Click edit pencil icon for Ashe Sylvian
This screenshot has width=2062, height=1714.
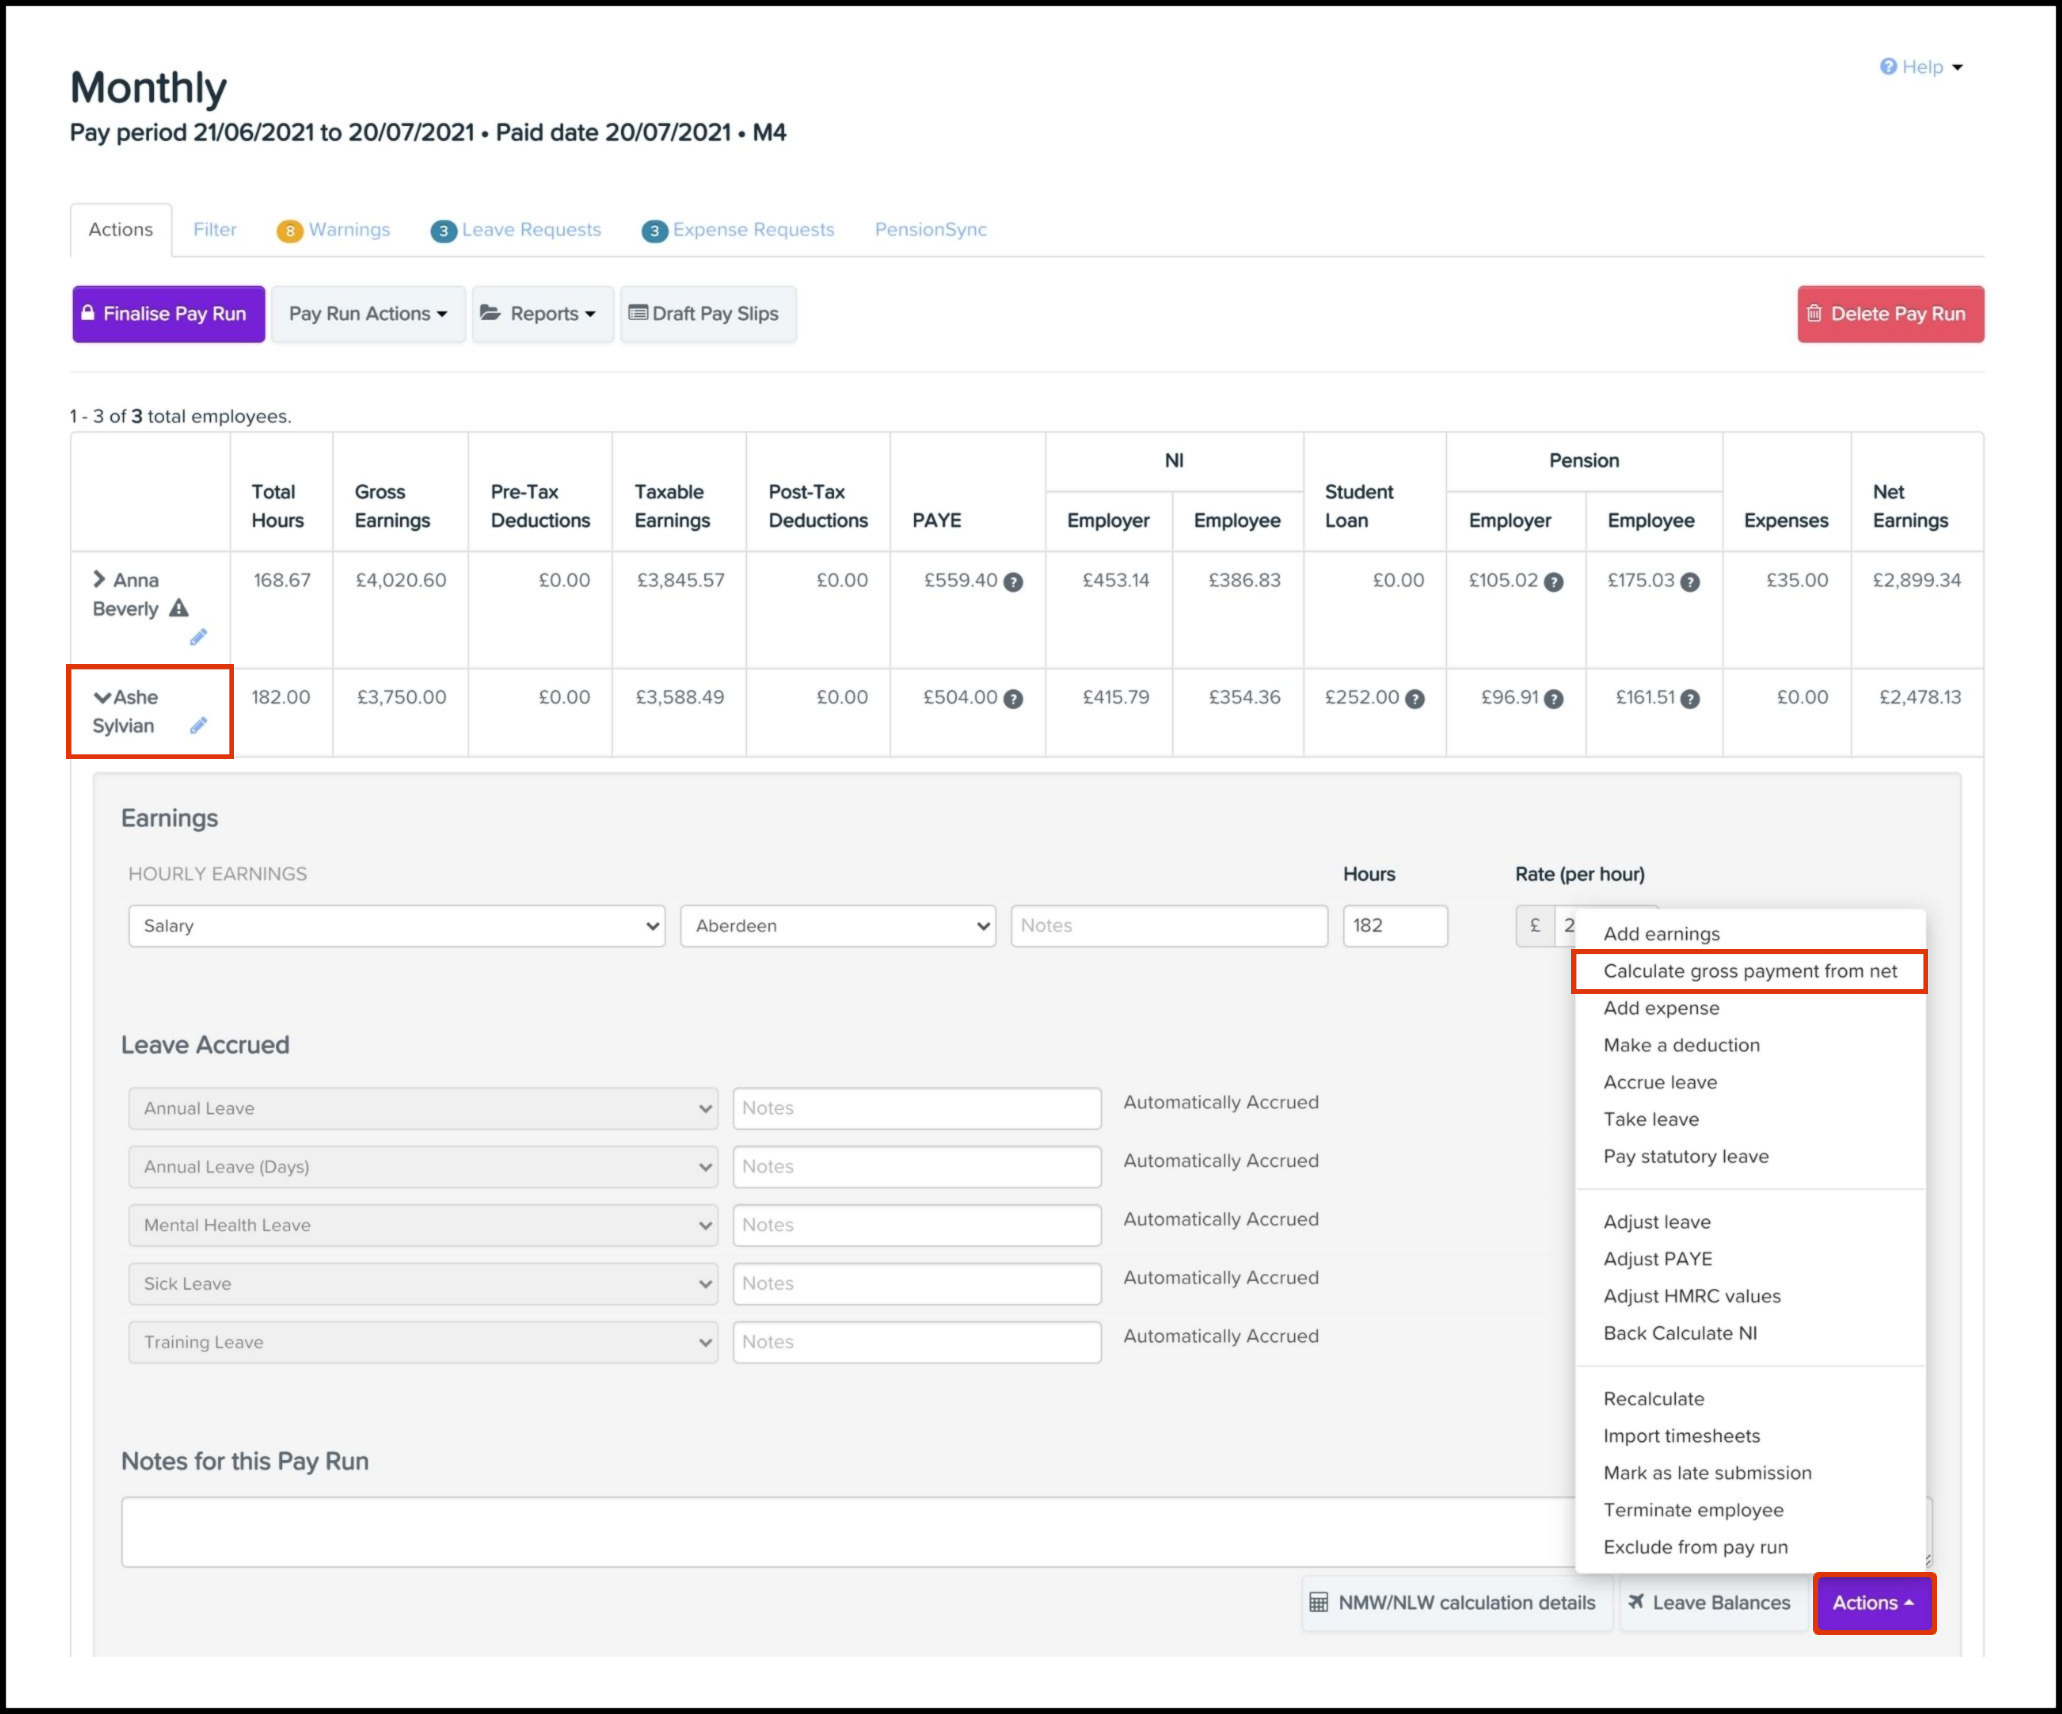[198, 726]
